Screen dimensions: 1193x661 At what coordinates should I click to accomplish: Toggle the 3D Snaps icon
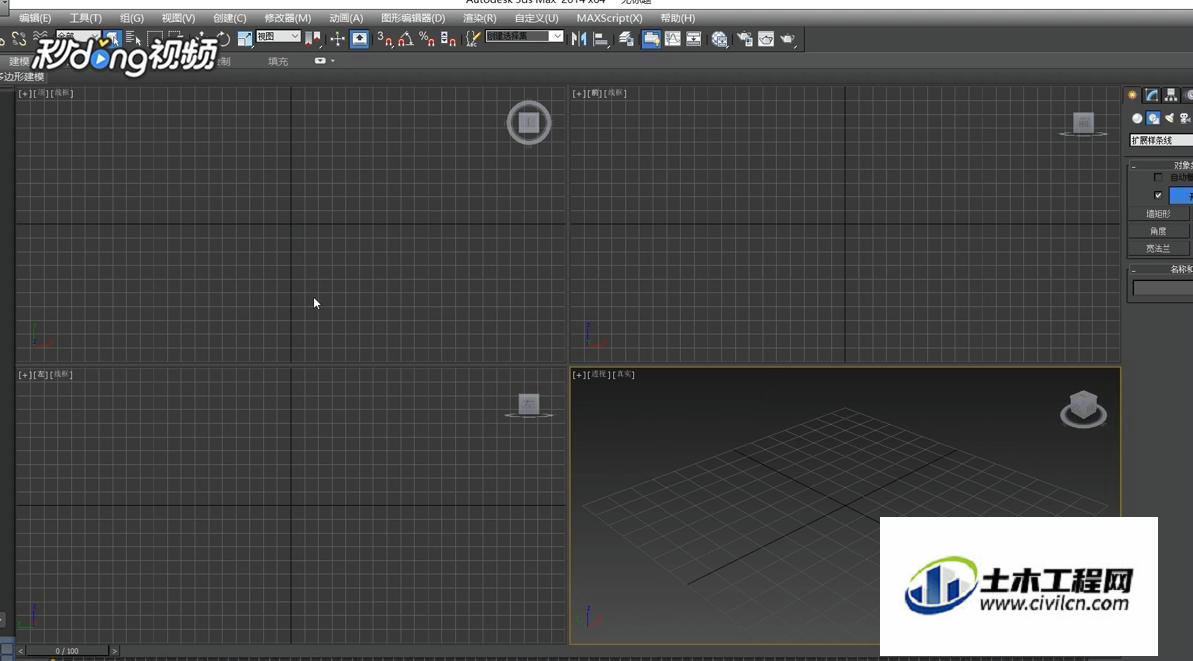[x=385, y=39]
